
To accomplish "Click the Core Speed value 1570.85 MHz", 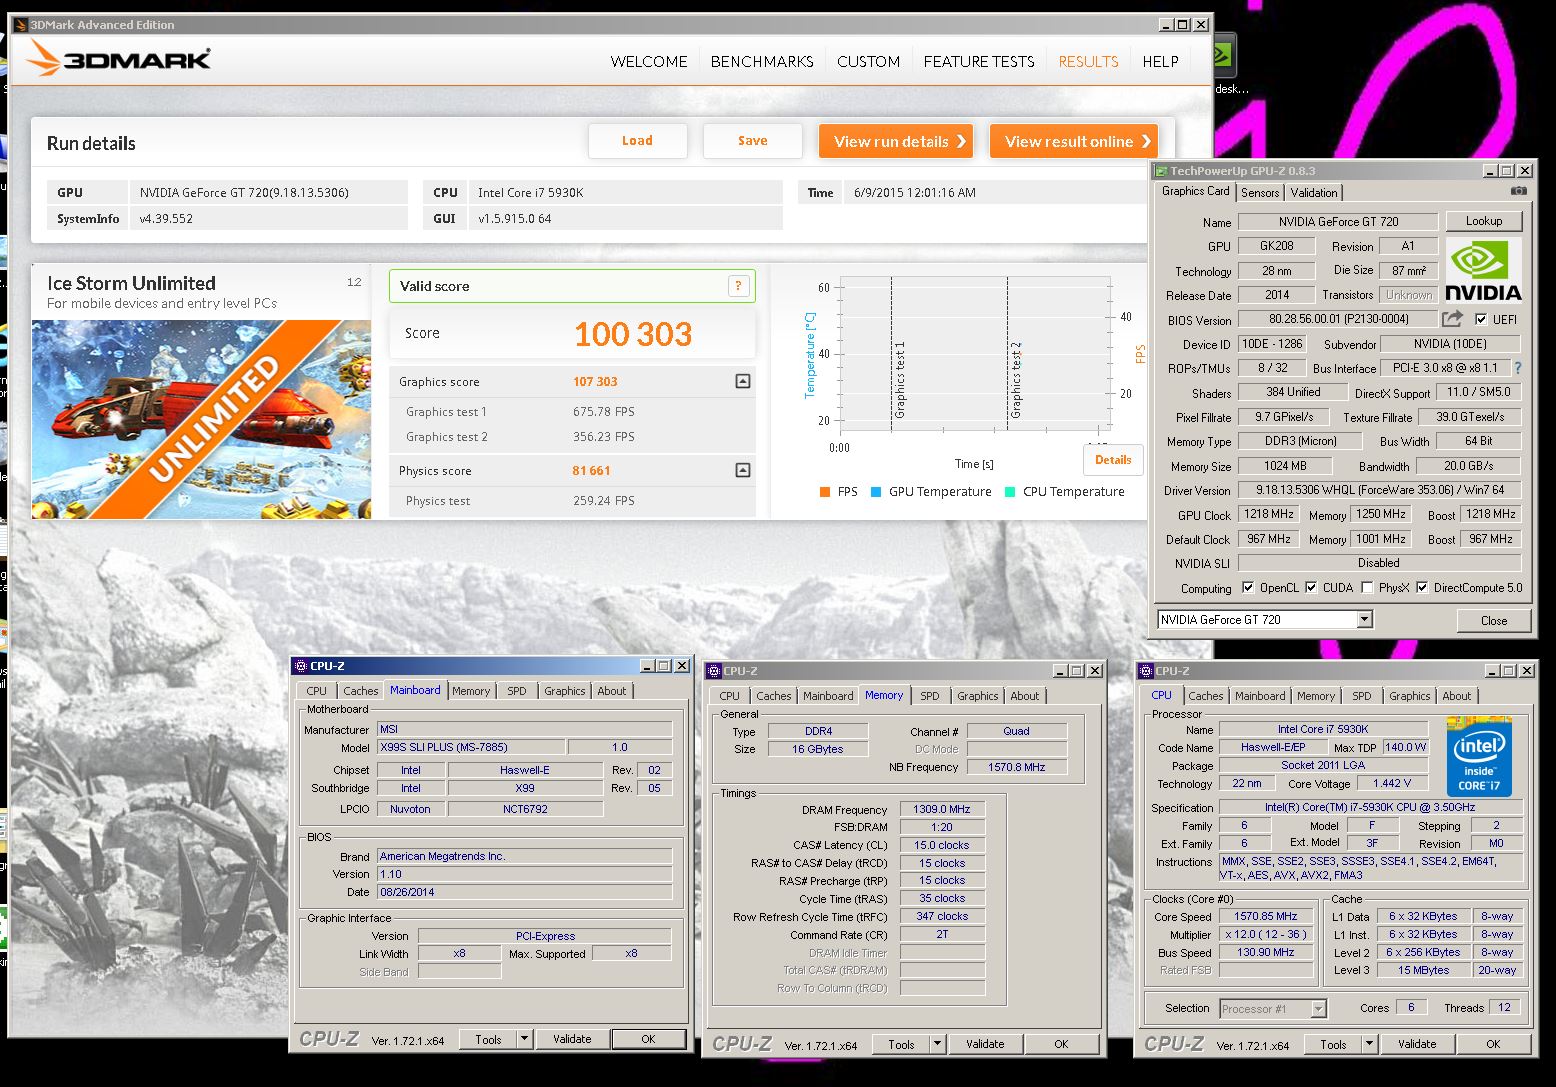I will click(x=1266, y=916).
